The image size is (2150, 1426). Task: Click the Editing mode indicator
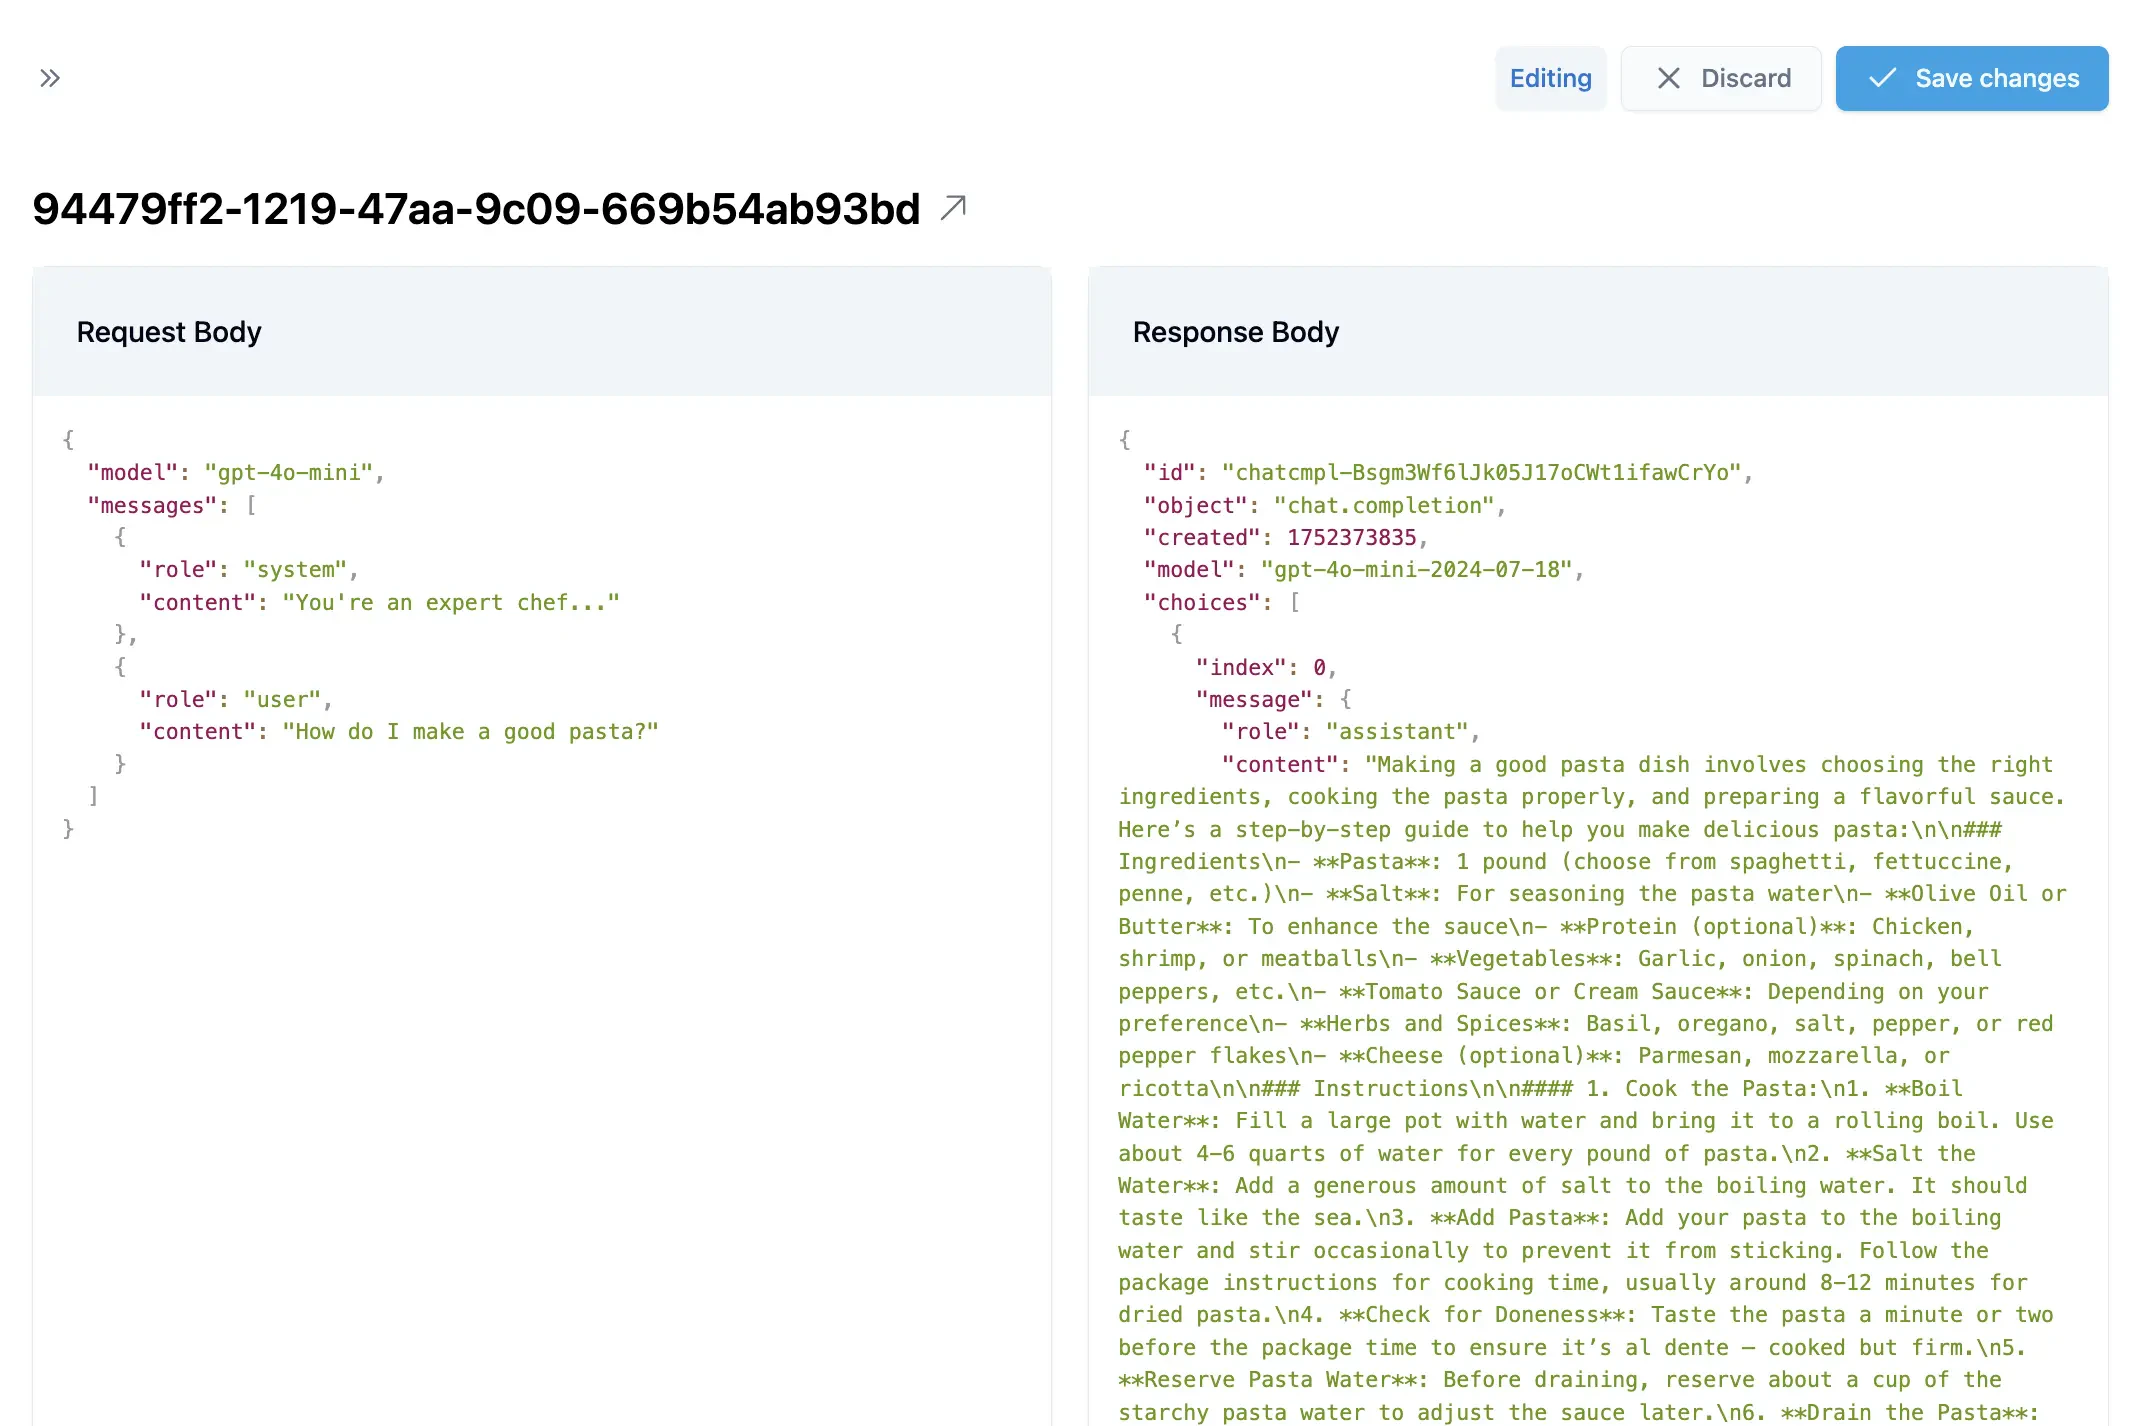1550,78
